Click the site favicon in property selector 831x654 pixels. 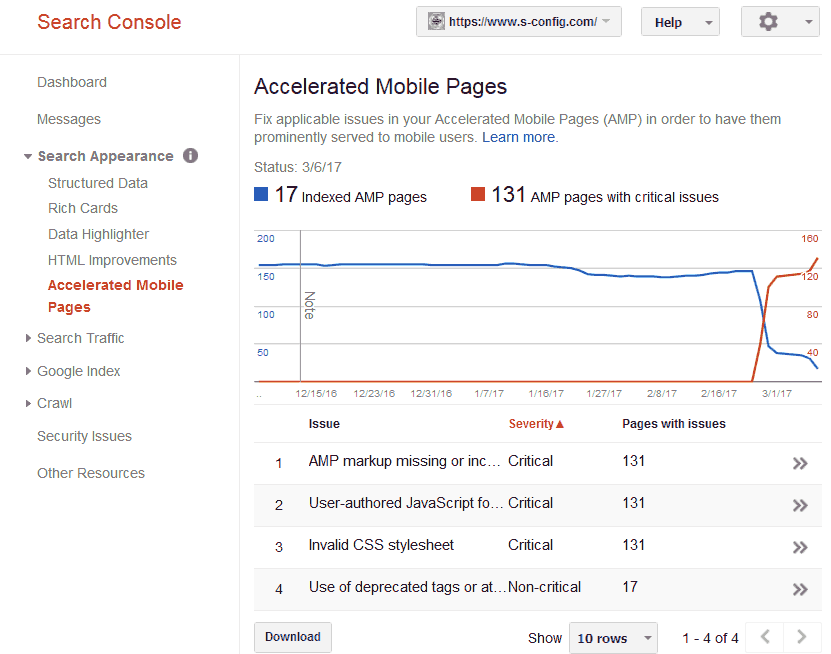point(436,22)
